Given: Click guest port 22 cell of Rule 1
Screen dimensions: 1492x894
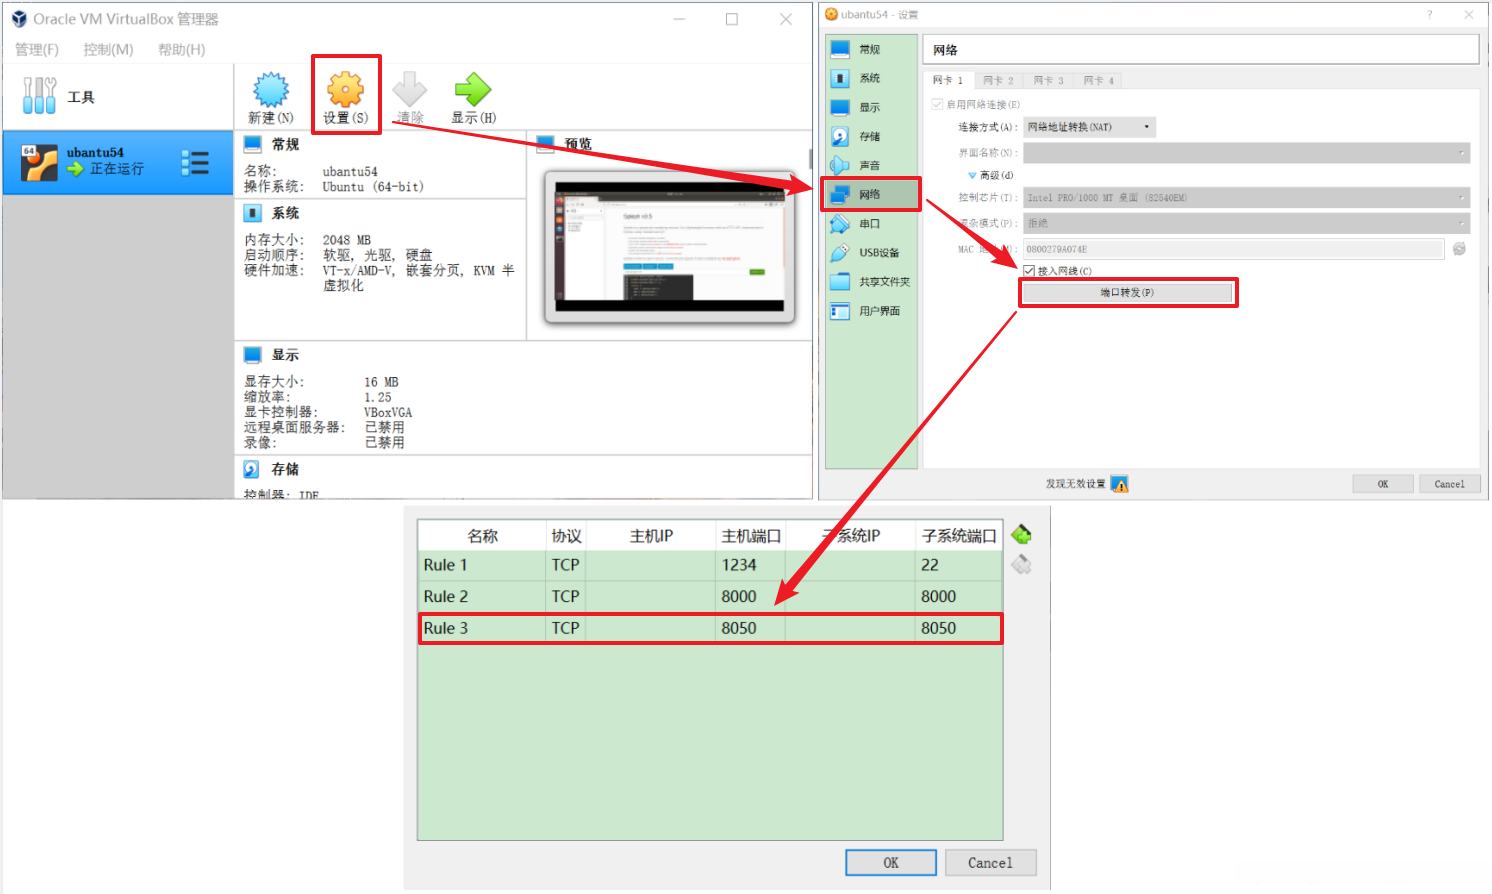Looking at the screenshot, I should [960, 565].
